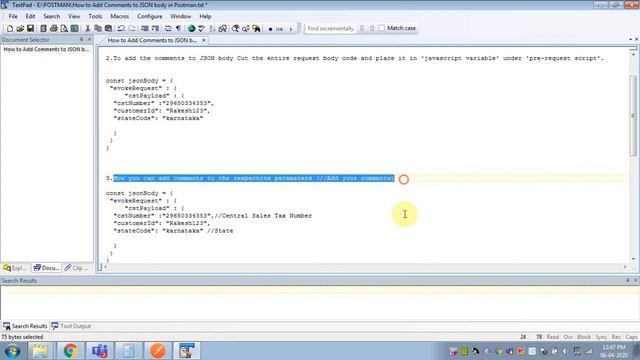Close the Document Selector panel
The width and height of the screenshot is (640, 360).
(x=89, y=40)
